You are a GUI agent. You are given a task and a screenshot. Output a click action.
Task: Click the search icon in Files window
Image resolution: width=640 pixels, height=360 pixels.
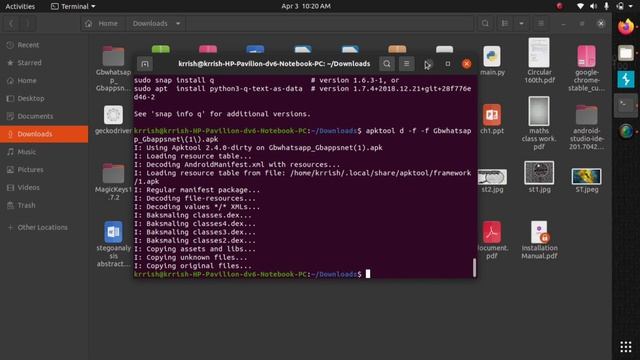point(485,24)
